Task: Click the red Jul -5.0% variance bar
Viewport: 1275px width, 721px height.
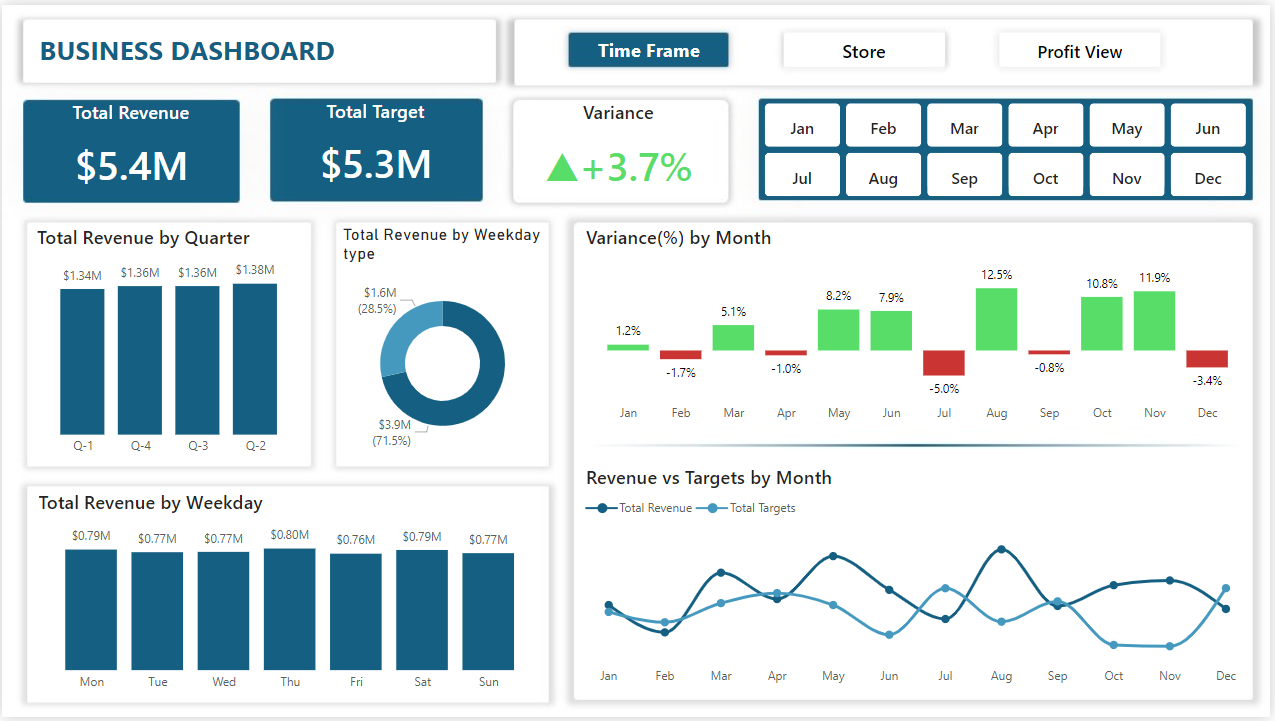Action: [943, 362]
